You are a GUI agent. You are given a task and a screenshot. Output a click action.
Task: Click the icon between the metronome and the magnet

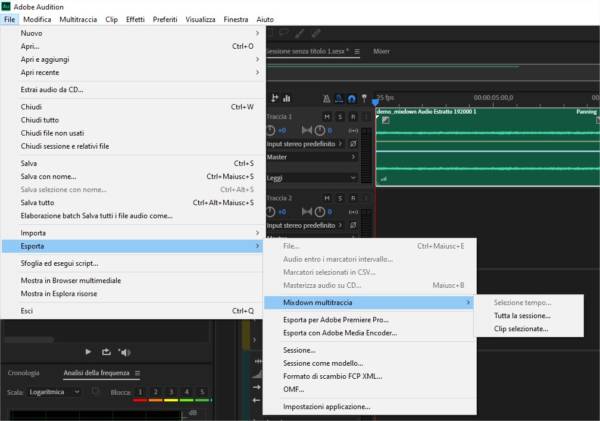click(339, 99)
